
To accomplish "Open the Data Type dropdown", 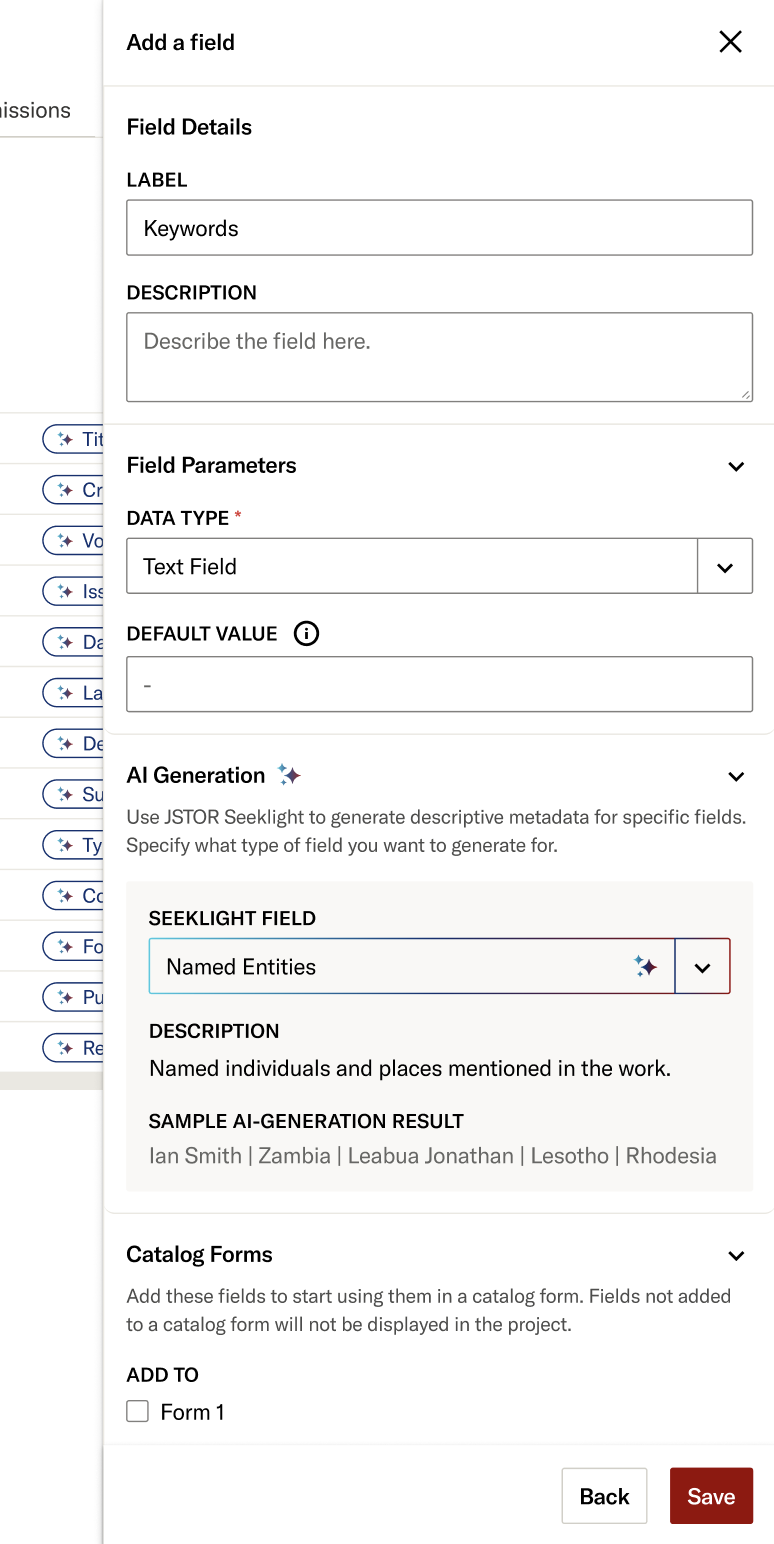I will tap(725, 567).
